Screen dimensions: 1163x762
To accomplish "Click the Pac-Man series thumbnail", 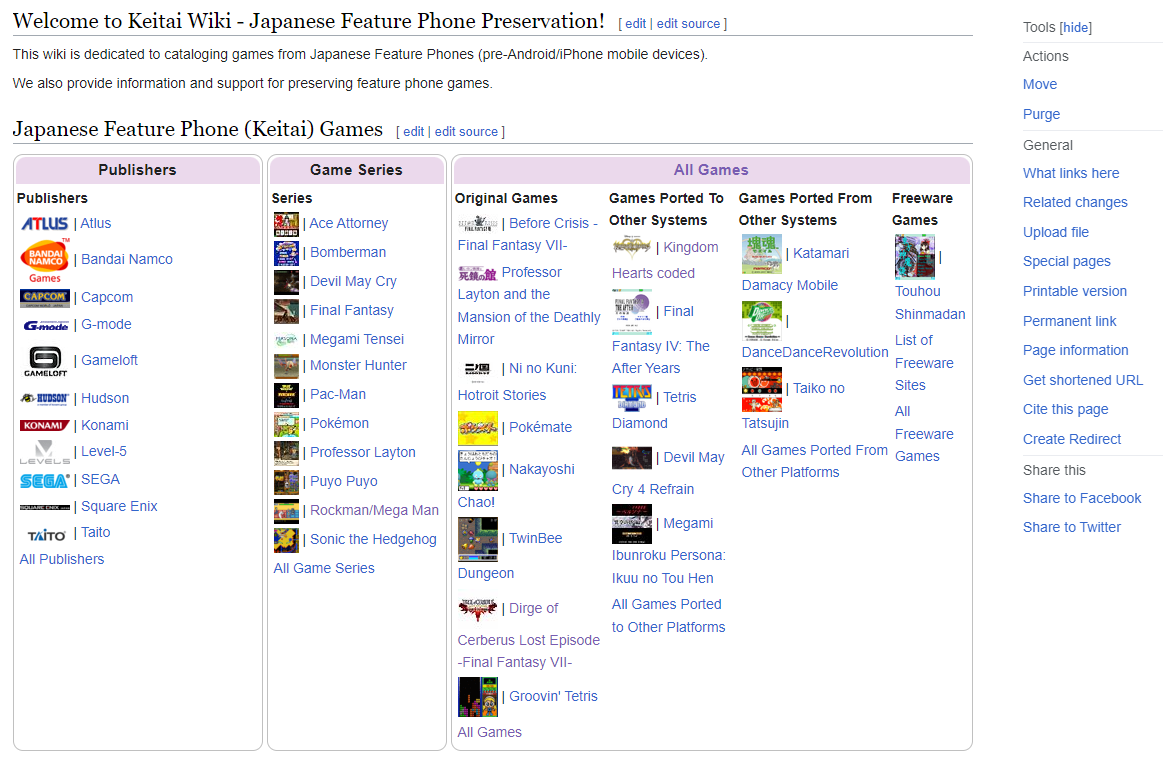I will [286, 395].
